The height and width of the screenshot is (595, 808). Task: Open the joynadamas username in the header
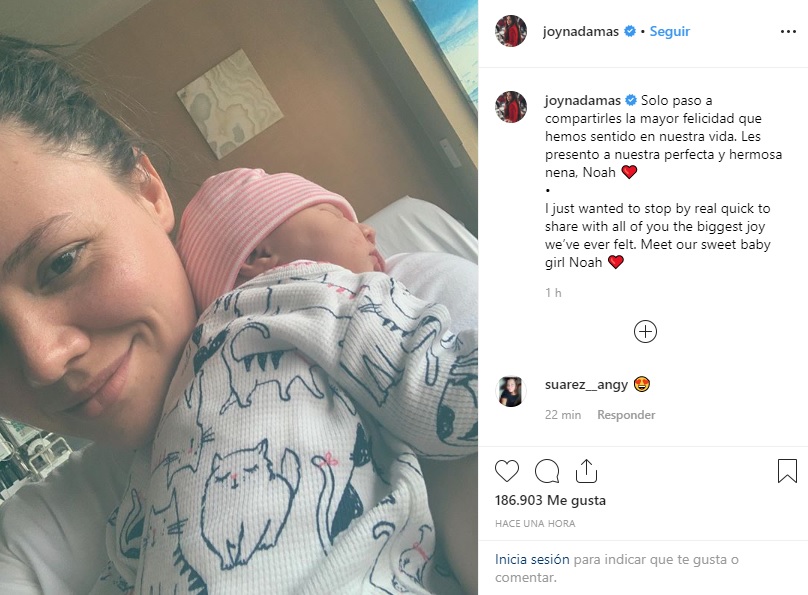tap(581, 31)
